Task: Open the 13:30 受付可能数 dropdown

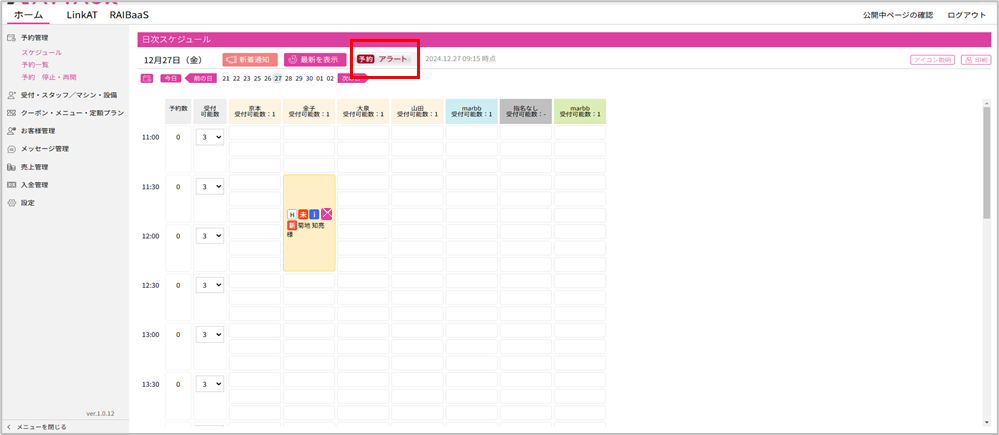Action: click(209, 384)
